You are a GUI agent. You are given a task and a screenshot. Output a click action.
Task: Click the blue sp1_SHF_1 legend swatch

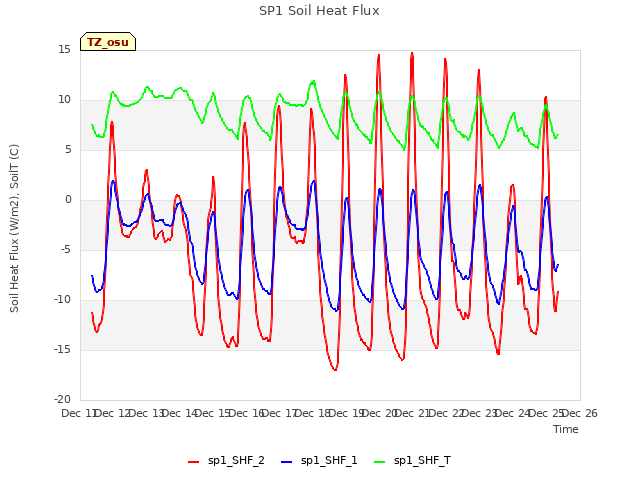point(287,462)
